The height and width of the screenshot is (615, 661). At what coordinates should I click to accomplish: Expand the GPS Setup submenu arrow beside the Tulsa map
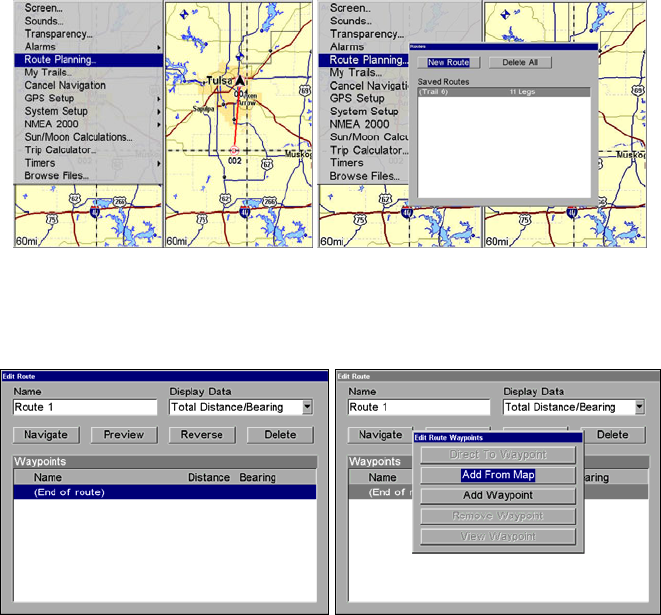tap(159, 99)
